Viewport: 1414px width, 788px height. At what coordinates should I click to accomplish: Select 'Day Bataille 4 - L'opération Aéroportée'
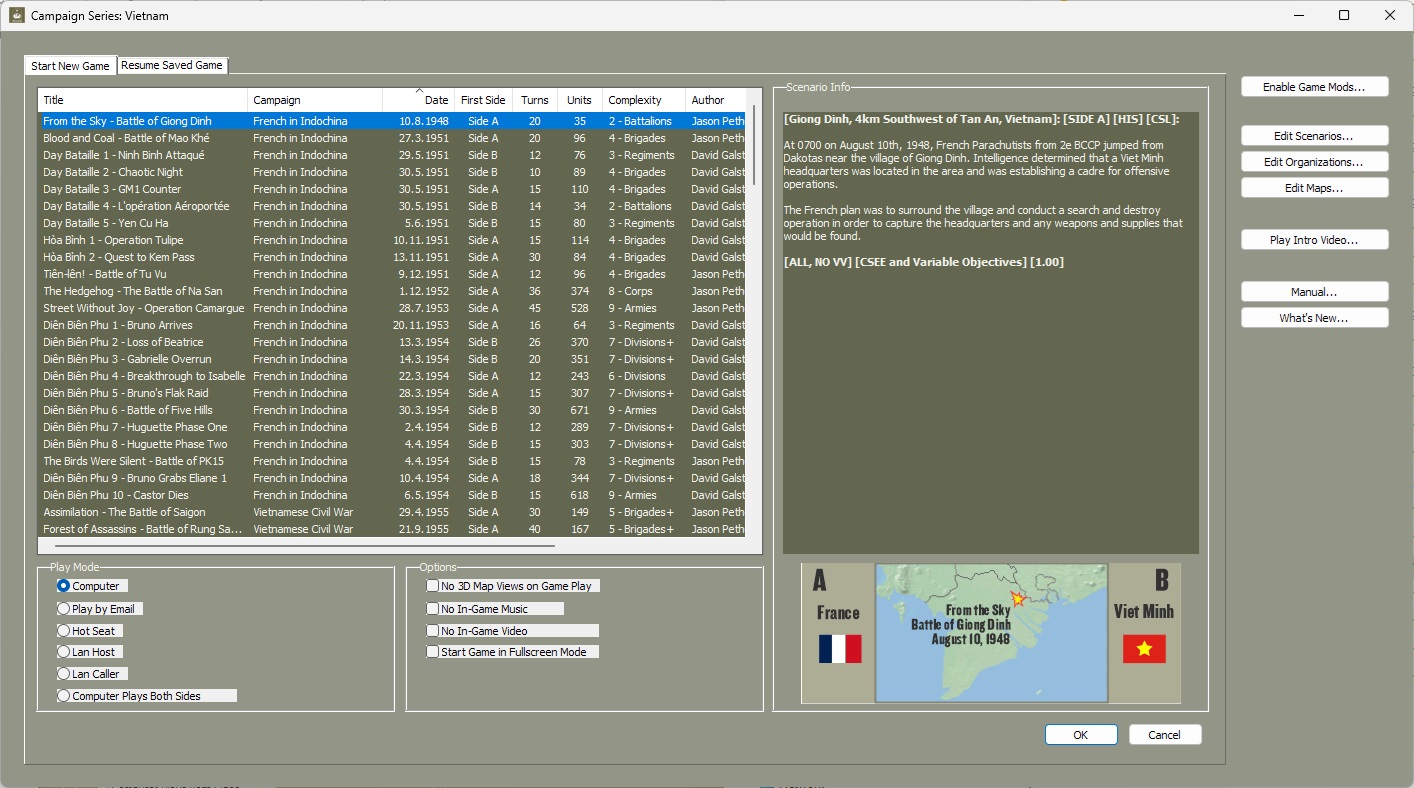click(x=392, y=206)
